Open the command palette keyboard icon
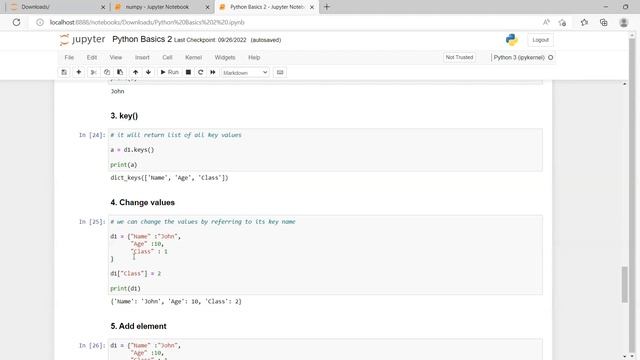Viewport: 640px width, 360px height. 280,72
